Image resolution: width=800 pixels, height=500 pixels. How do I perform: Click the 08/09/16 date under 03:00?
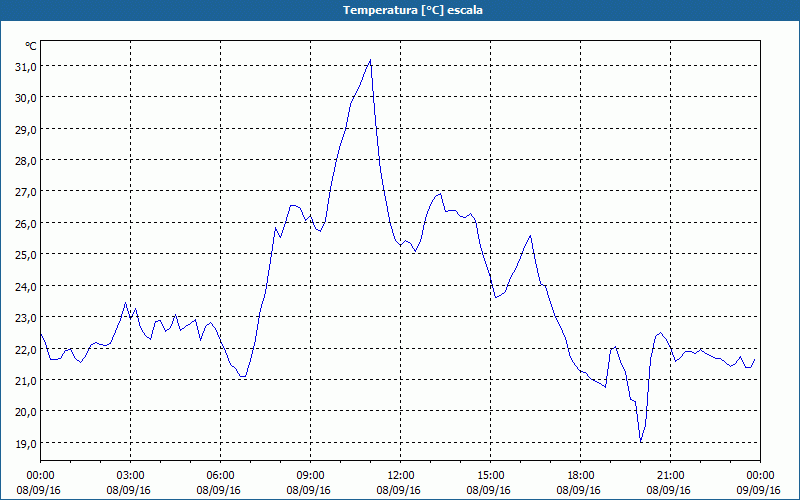click(129, 490)
